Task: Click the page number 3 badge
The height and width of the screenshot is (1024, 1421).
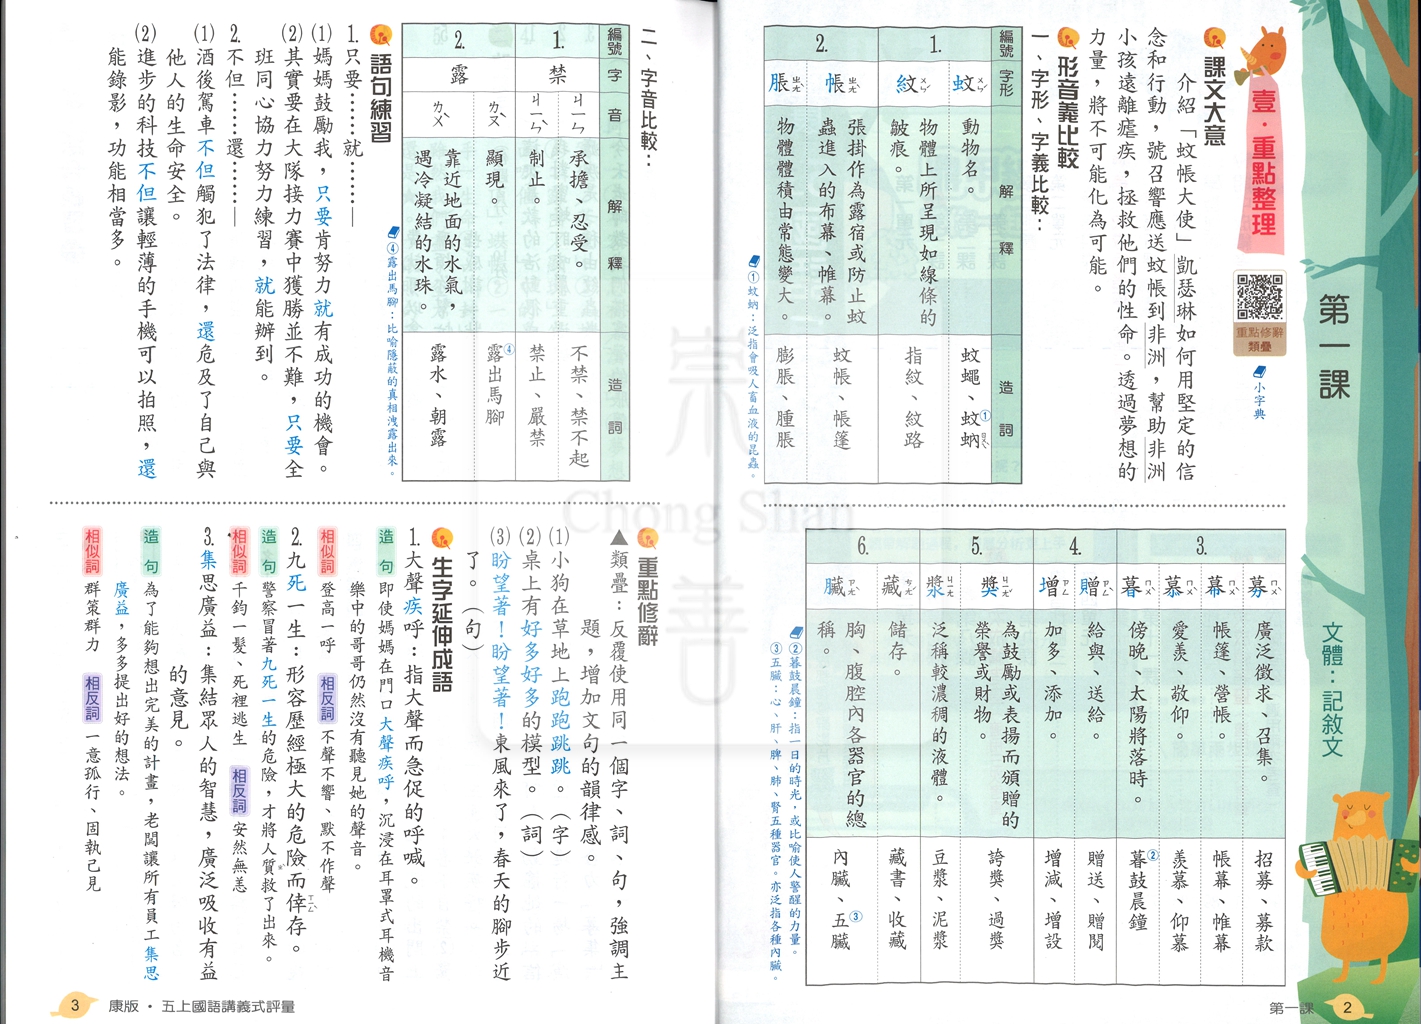Action: click(x=74, y=1005)
